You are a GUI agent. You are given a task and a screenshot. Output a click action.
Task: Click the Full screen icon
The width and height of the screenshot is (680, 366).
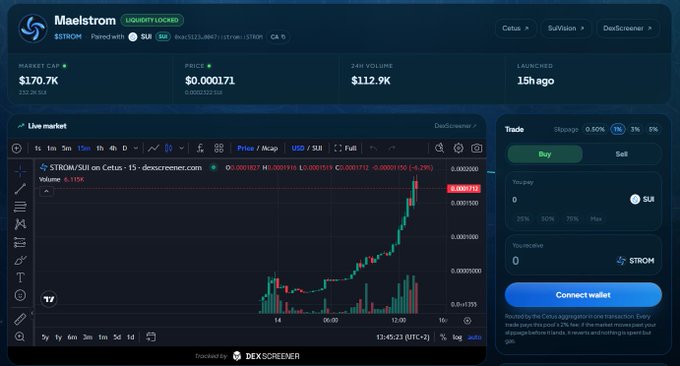pos(345,148)
